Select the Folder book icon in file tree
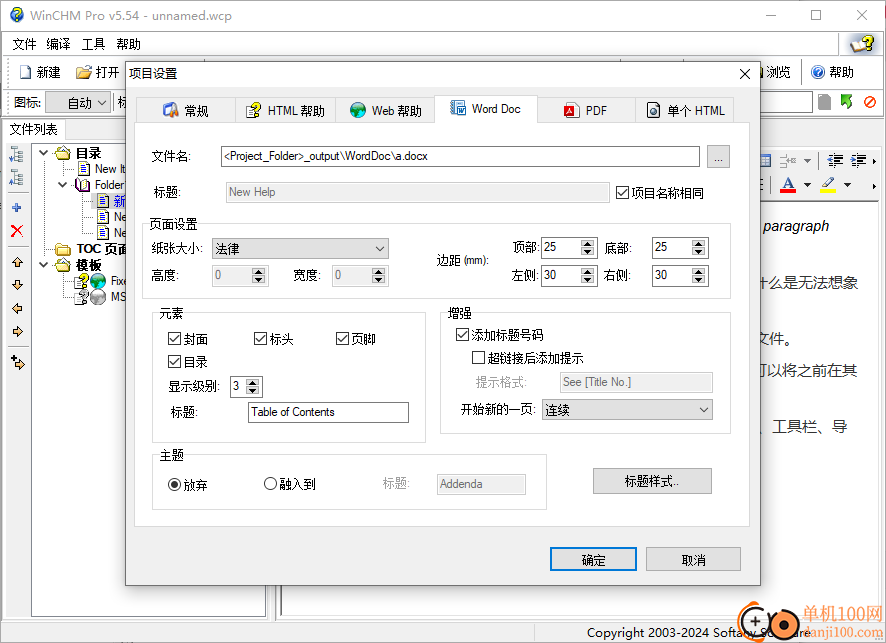 click(x=82, y=185)
